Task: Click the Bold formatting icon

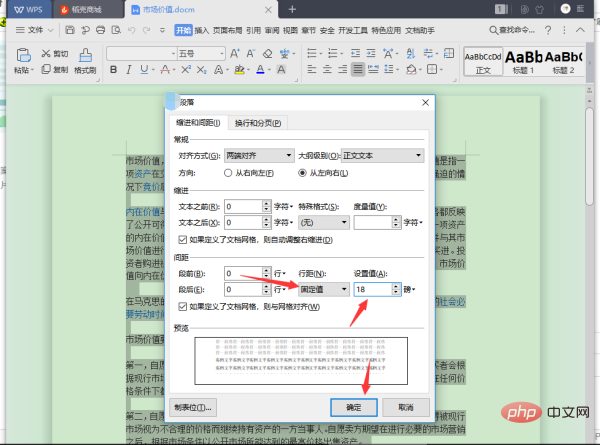Action: (x=114, y=70)
